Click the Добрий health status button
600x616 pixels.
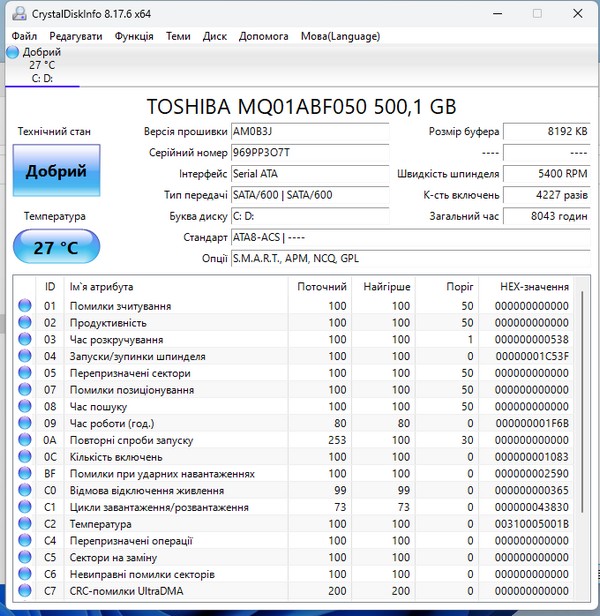pos(56,171)
